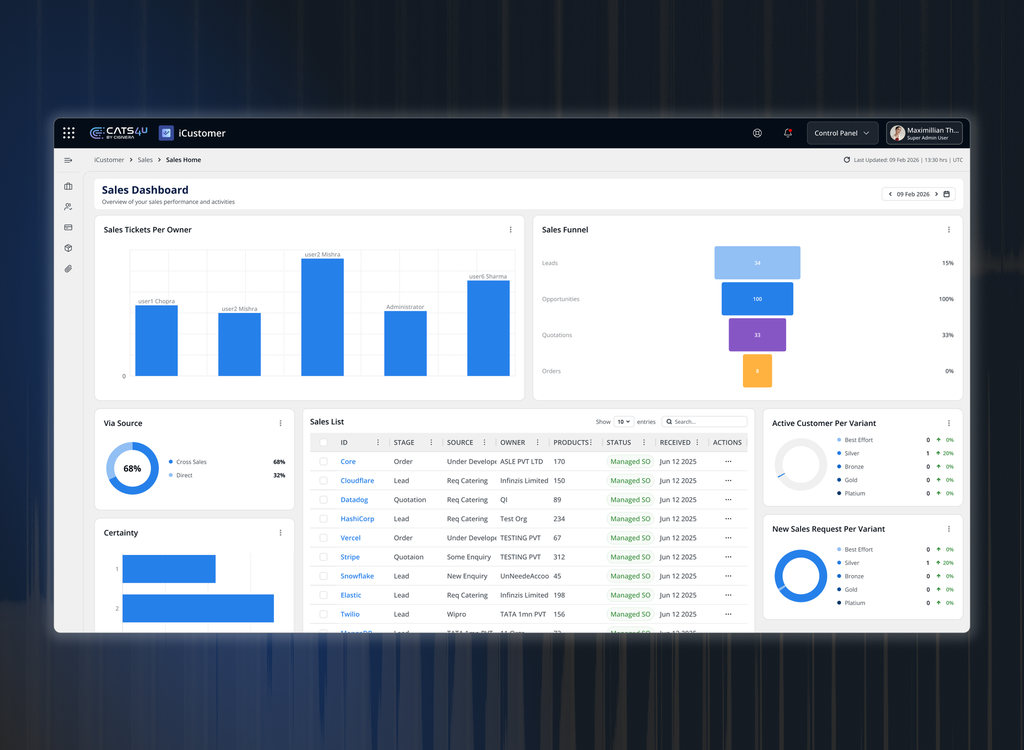The width and height of the screenshot is (1024, 750).
Task: Select Sales Home breadcrumb
Action: point(184,160)
